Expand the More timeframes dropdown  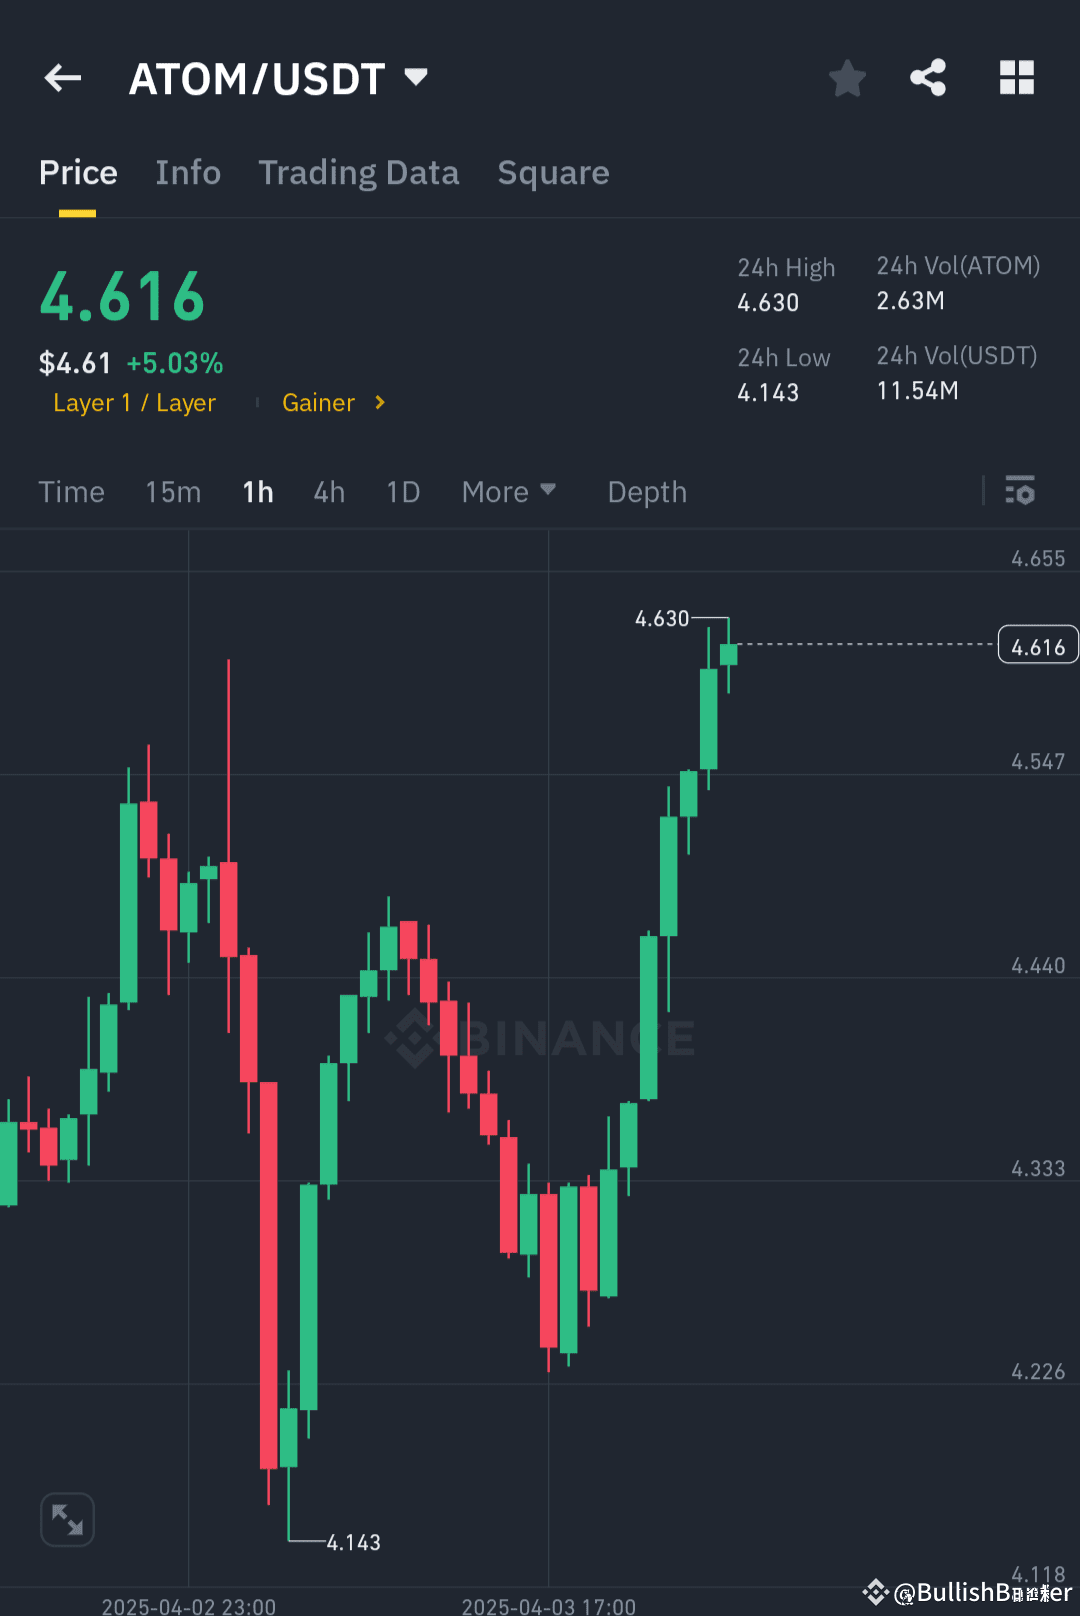[509, 491]
